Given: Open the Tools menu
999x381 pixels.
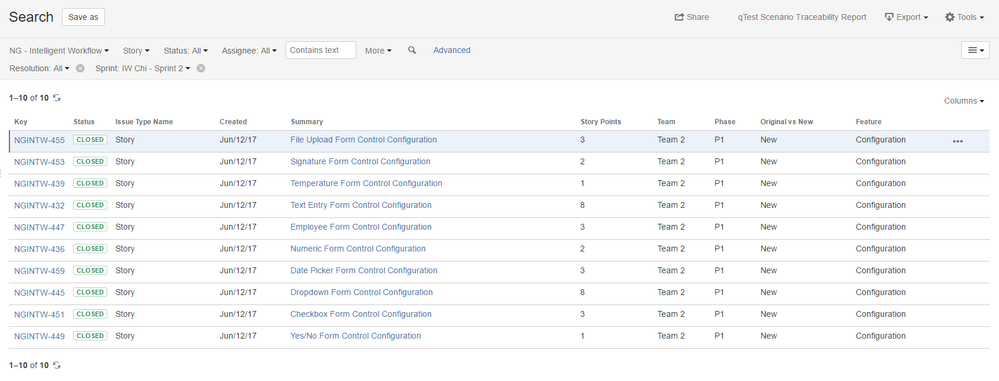Looking at the screenshot, I should click(965, 17).
